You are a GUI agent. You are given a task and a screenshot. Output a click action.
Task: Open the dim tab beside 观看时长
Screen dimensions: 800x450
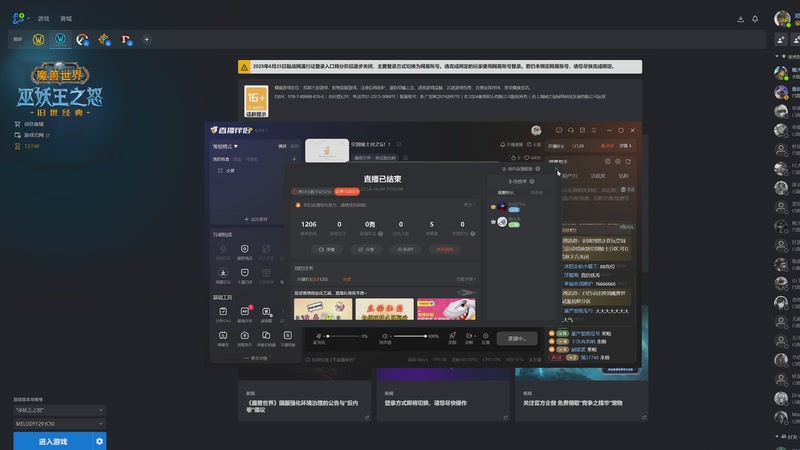point(537,193)
